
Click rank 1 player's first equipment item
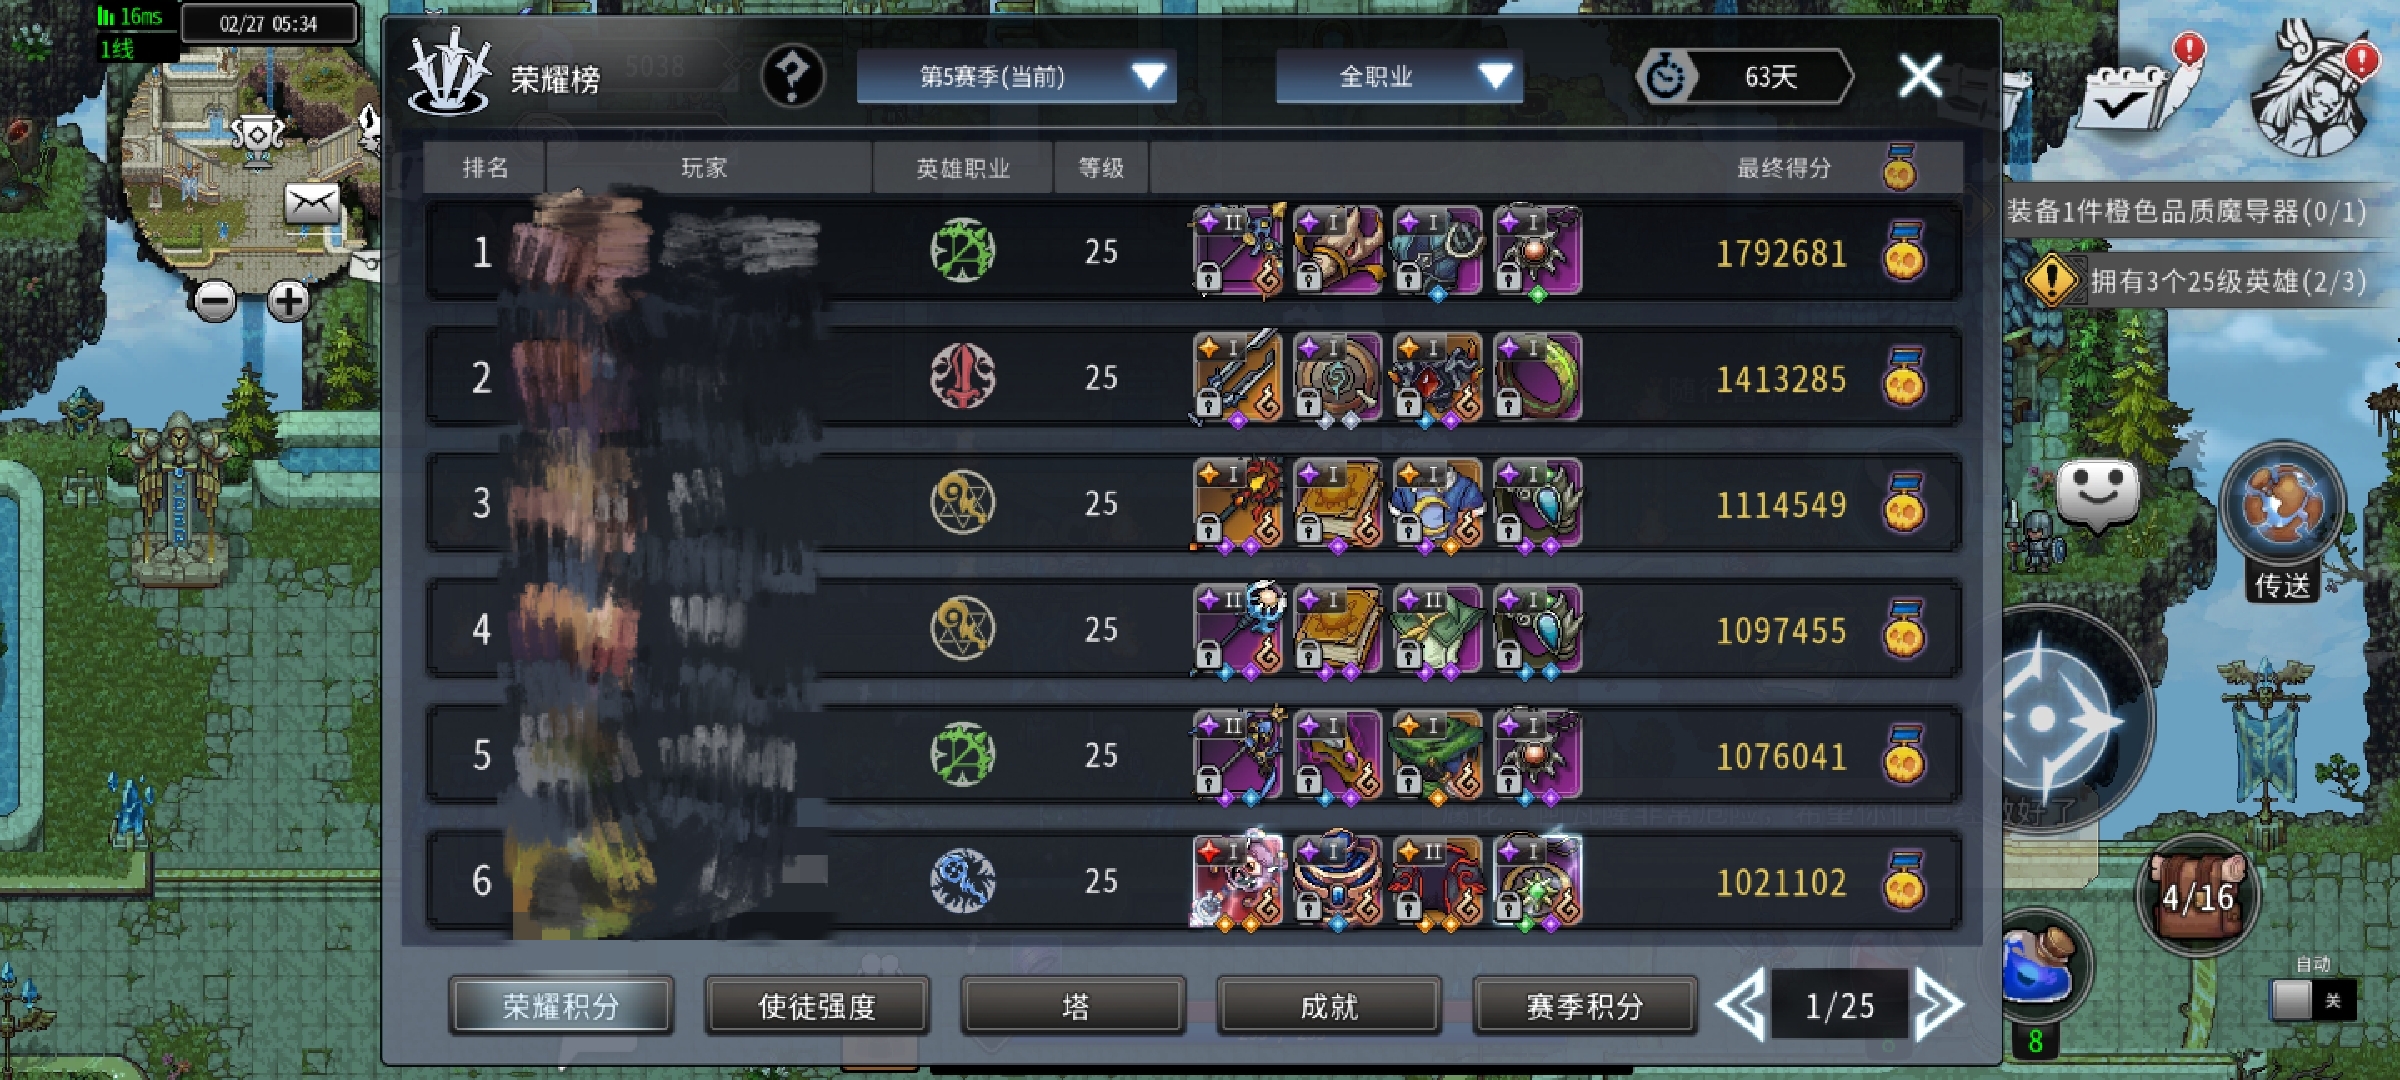[x=1238, y=250]
